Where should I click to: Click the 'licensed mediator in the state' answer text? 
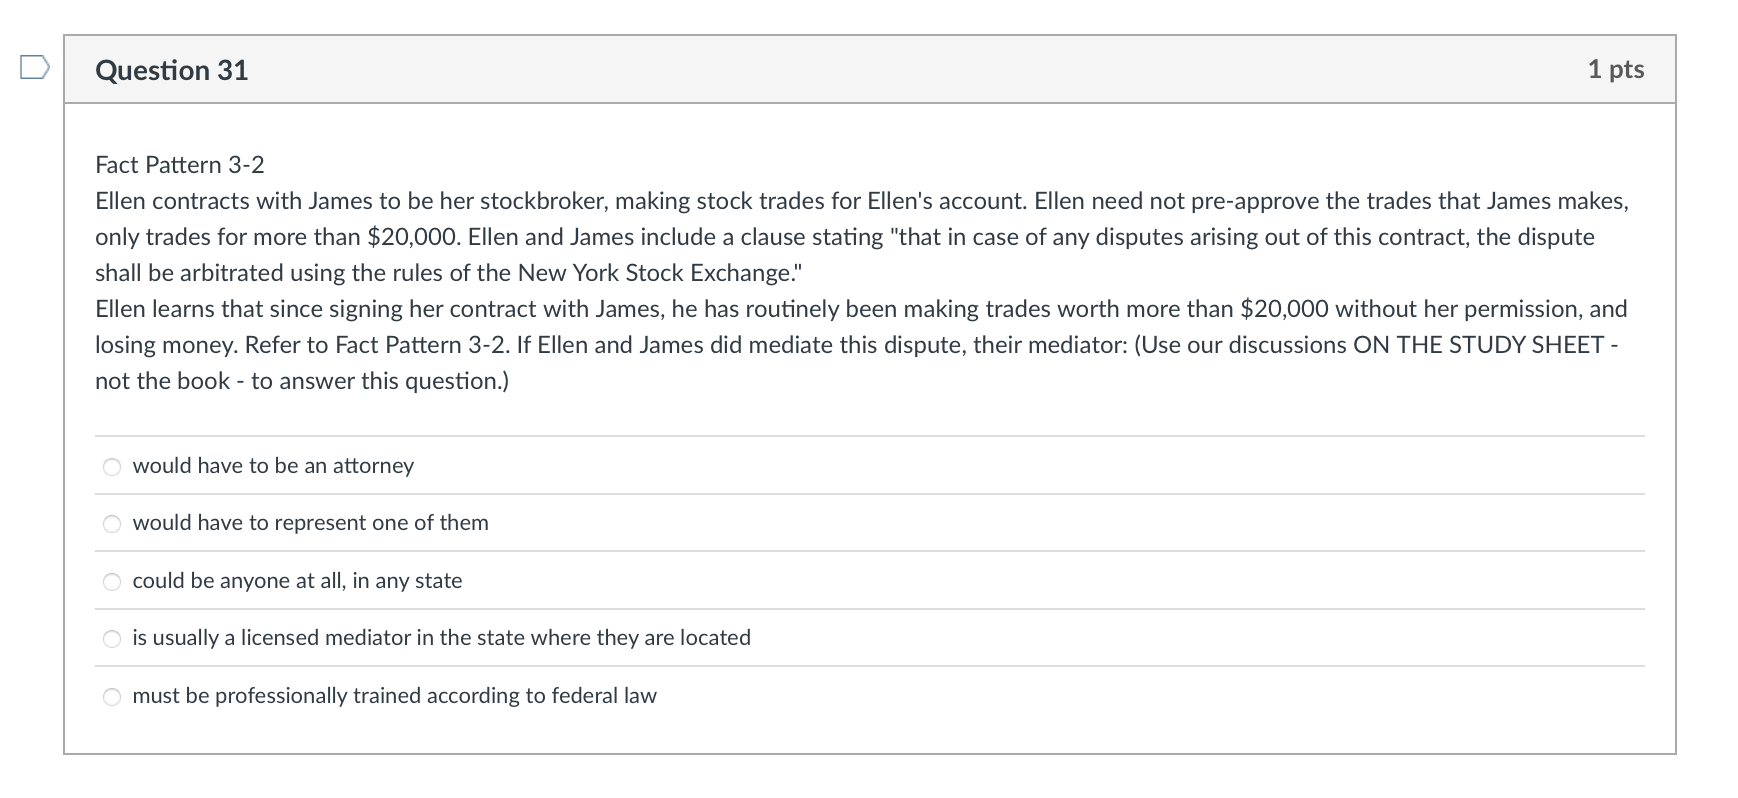pos(441,638)
